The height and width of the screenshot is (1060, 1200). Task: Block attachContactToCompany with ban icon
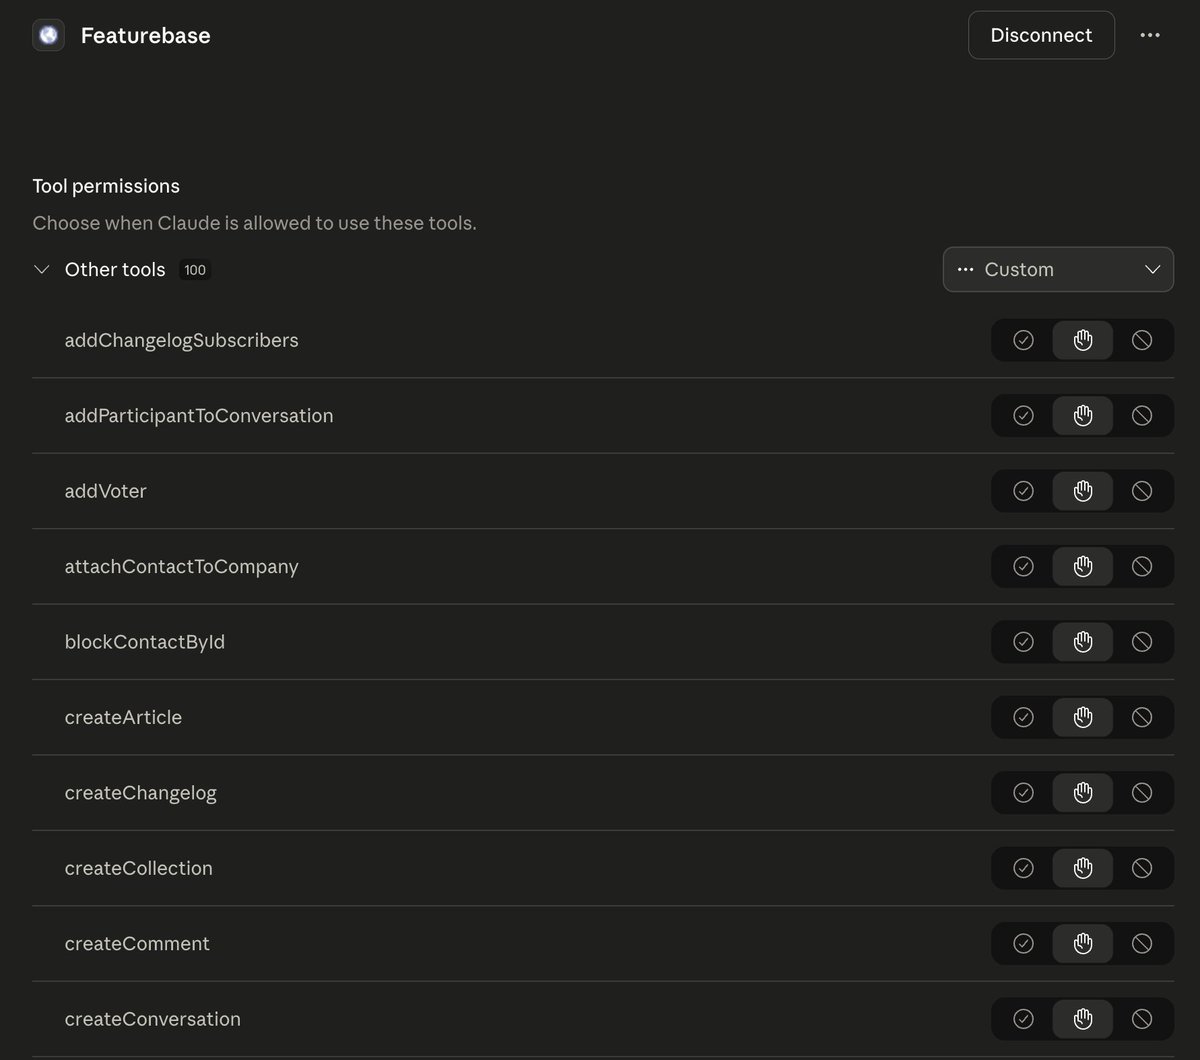pyautogui.click(x=1142, y=566)
